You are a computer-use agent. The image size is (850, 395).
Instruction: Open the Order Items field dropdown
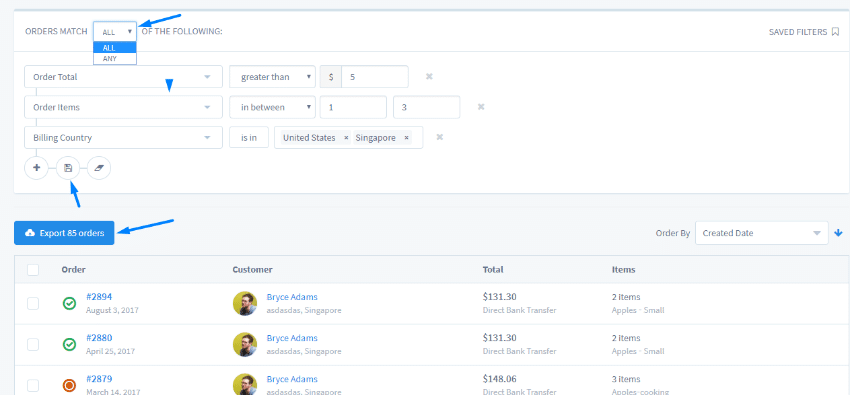(124, 107)
